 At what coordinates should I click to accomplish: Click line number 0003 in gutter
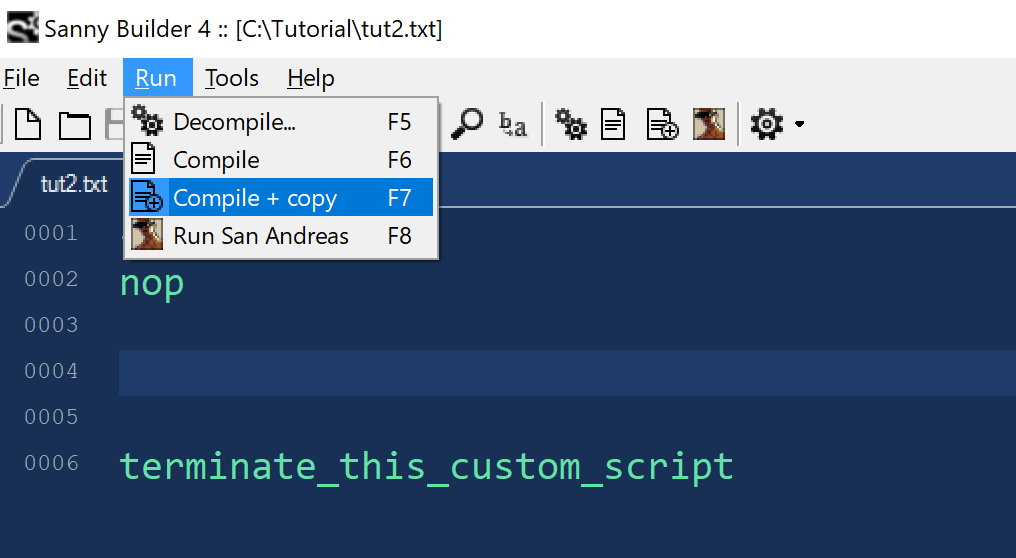(51, 325)
